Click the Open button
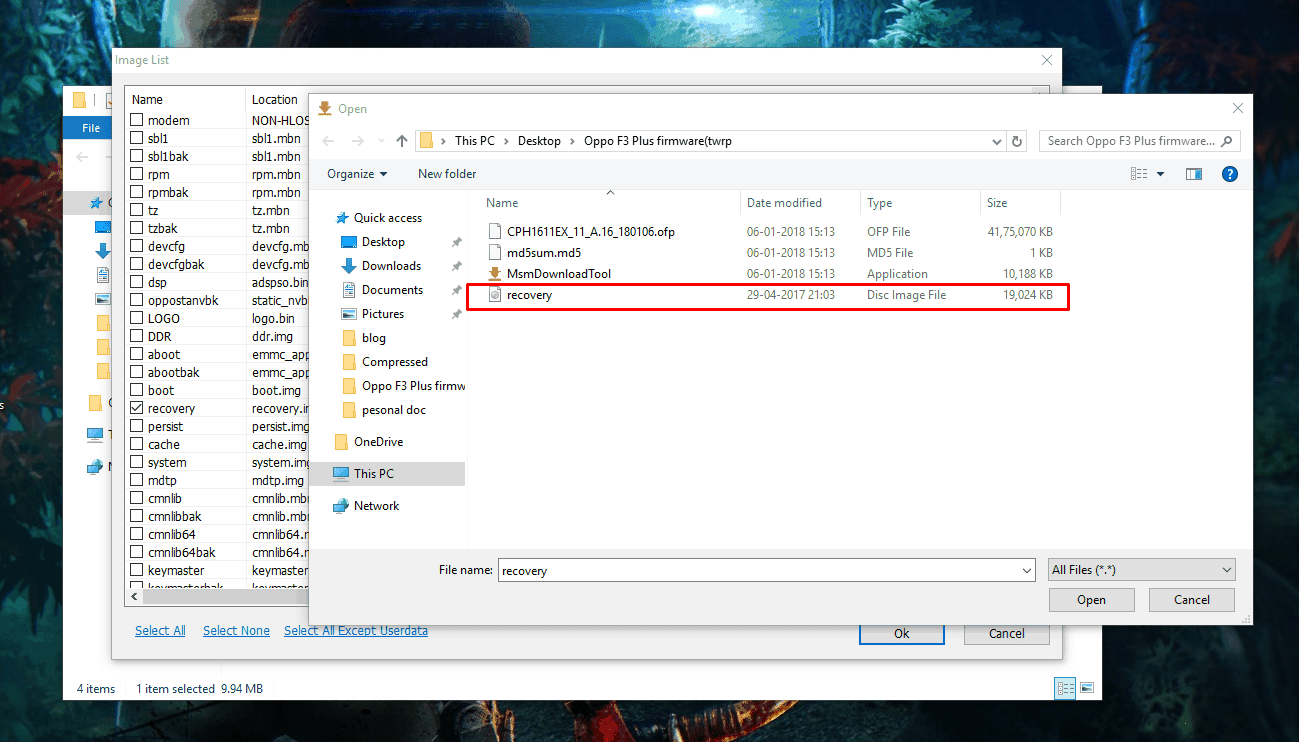 pyautogui.click(x=1091, y=600)
